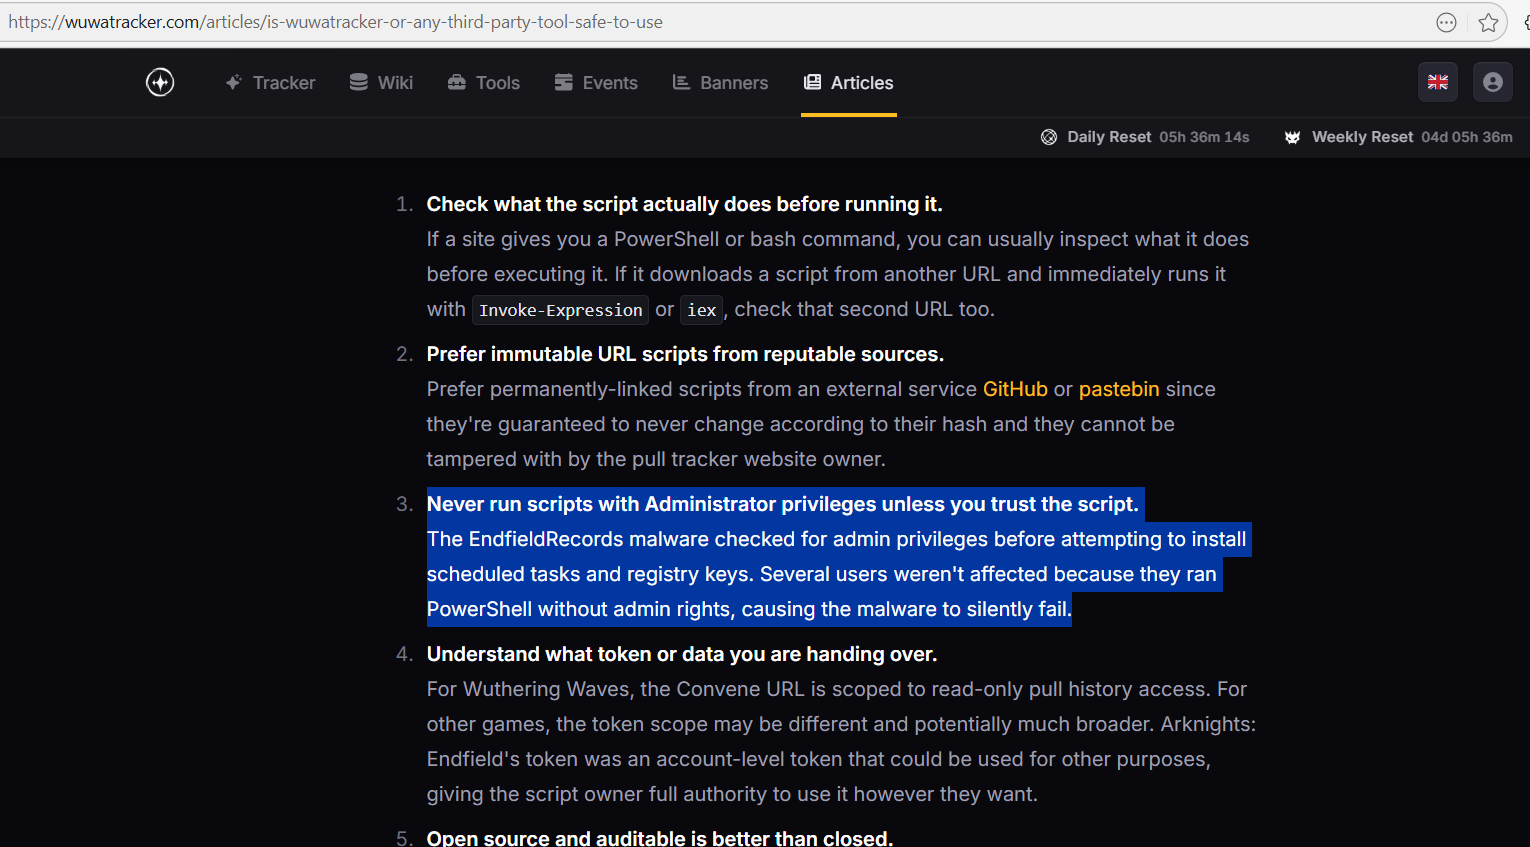
Task: Open the browser page actions ellipsis icon
Action: (1446, 22)
